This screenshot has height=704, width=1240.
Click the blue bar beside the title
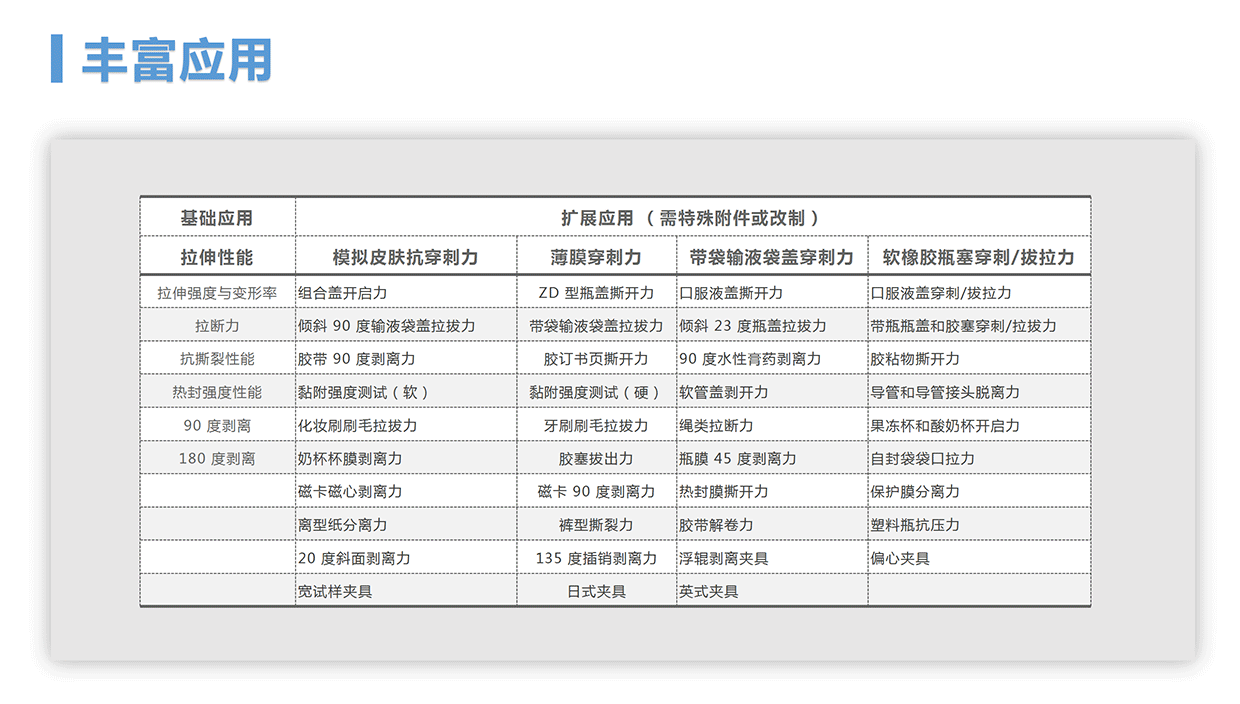click(x=56, y=59)
